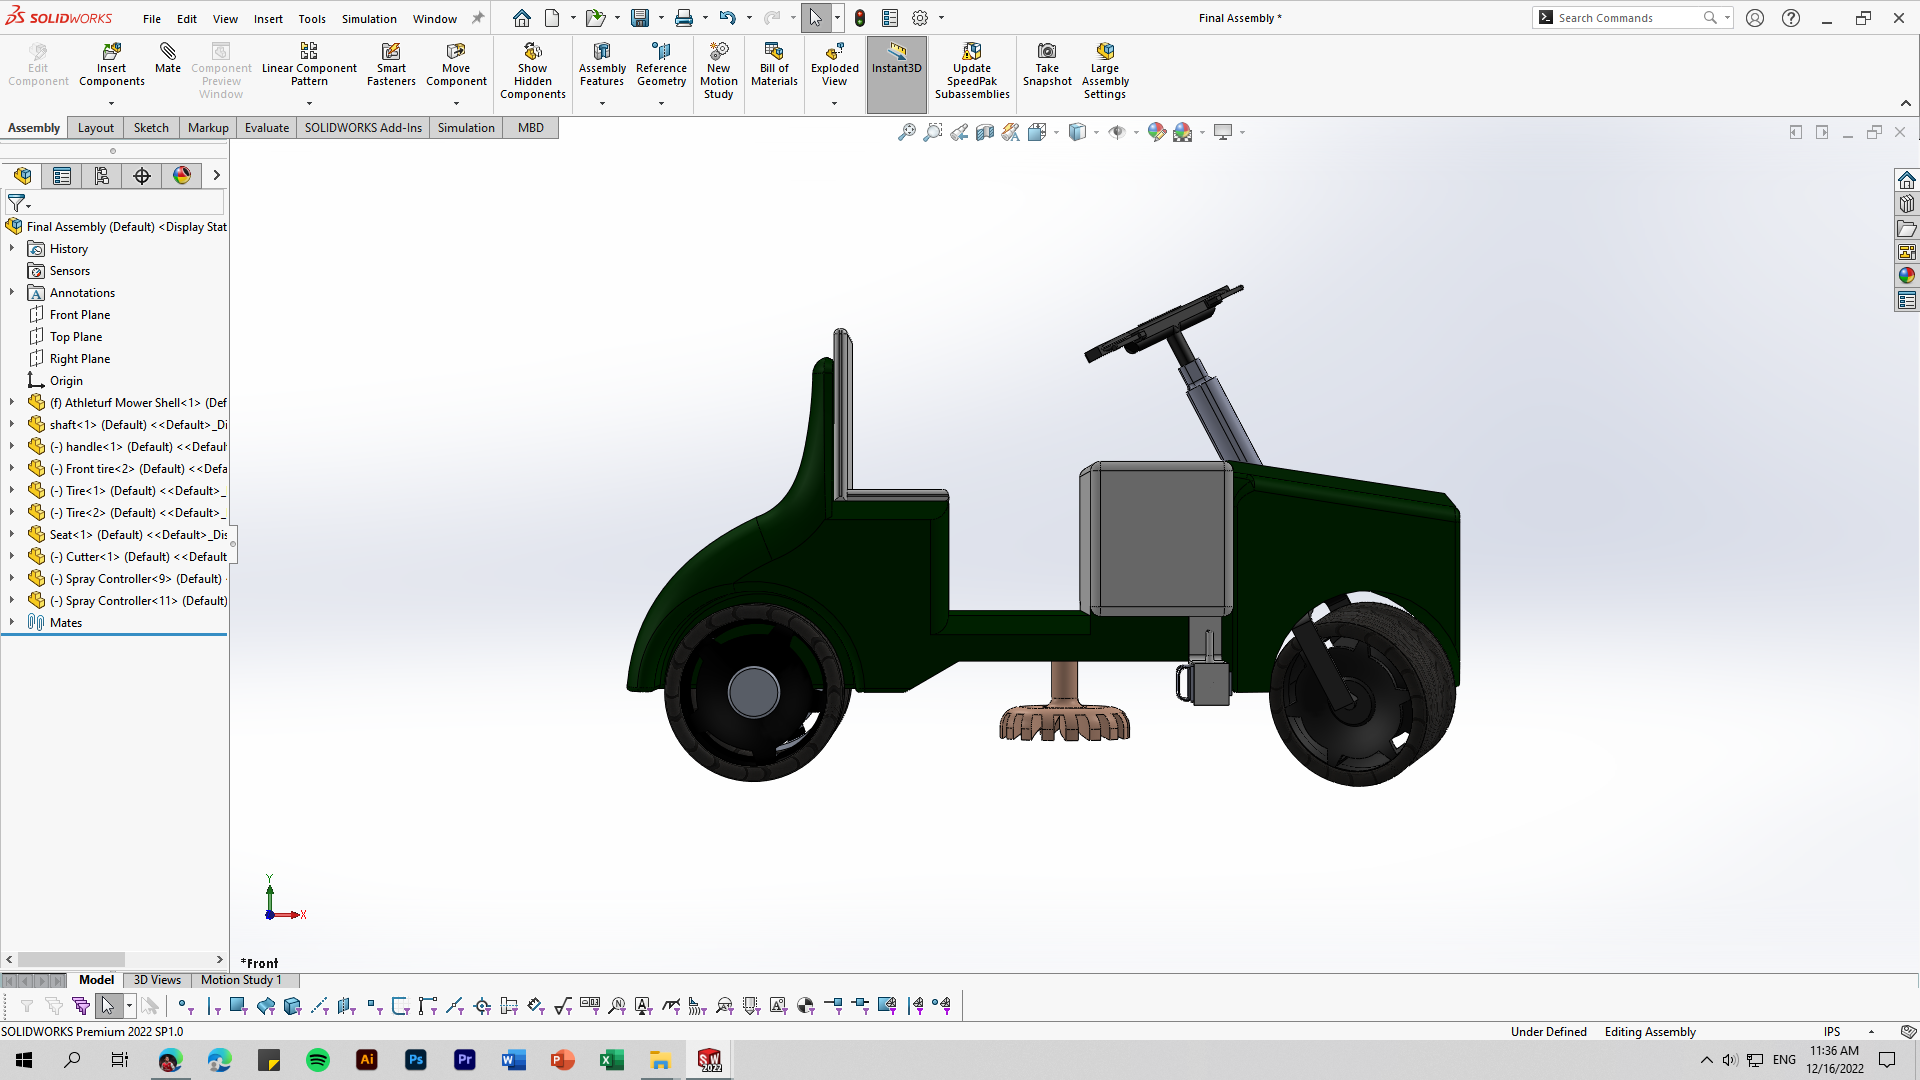Open Assembly Features tool
The width and height of the screenshot is (1920, 1080).
[602, 64]
